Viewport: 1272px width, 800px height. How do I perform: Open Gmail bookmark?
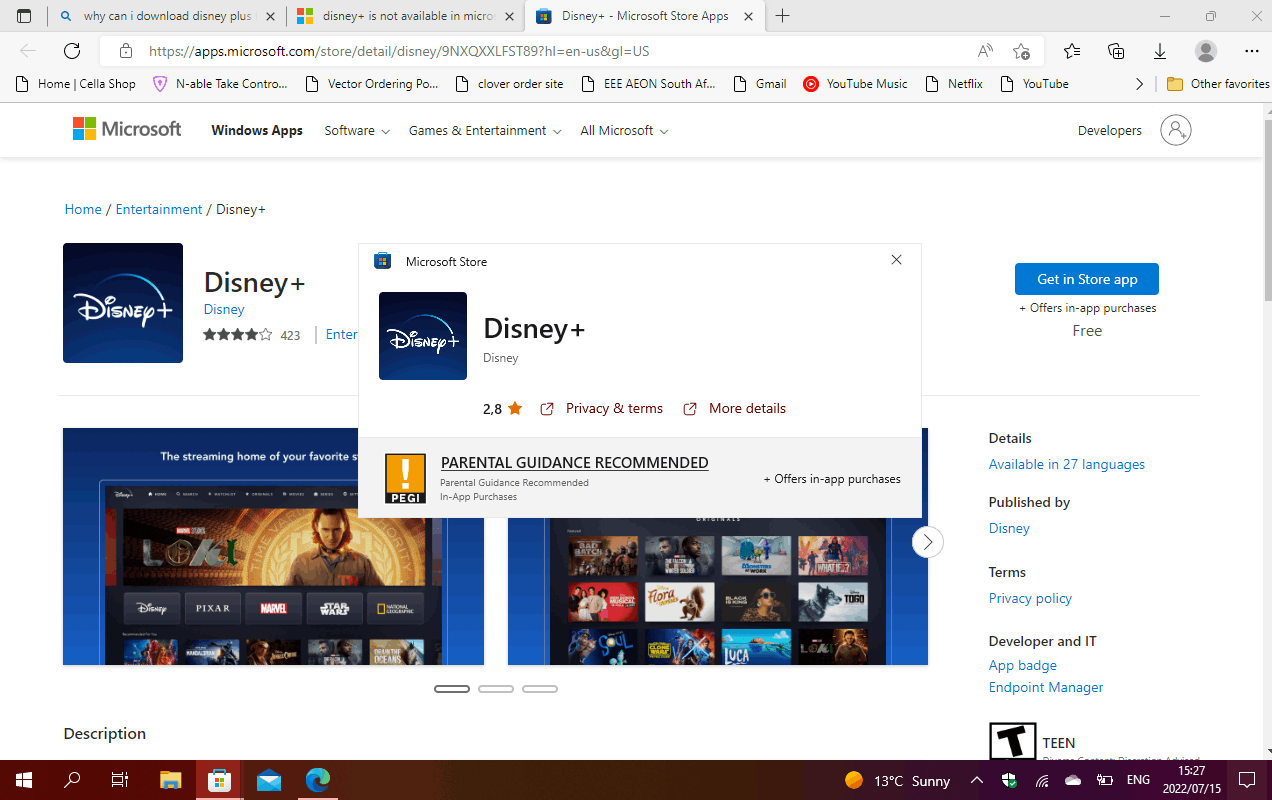pyautogui.click(x=760, y=84)
